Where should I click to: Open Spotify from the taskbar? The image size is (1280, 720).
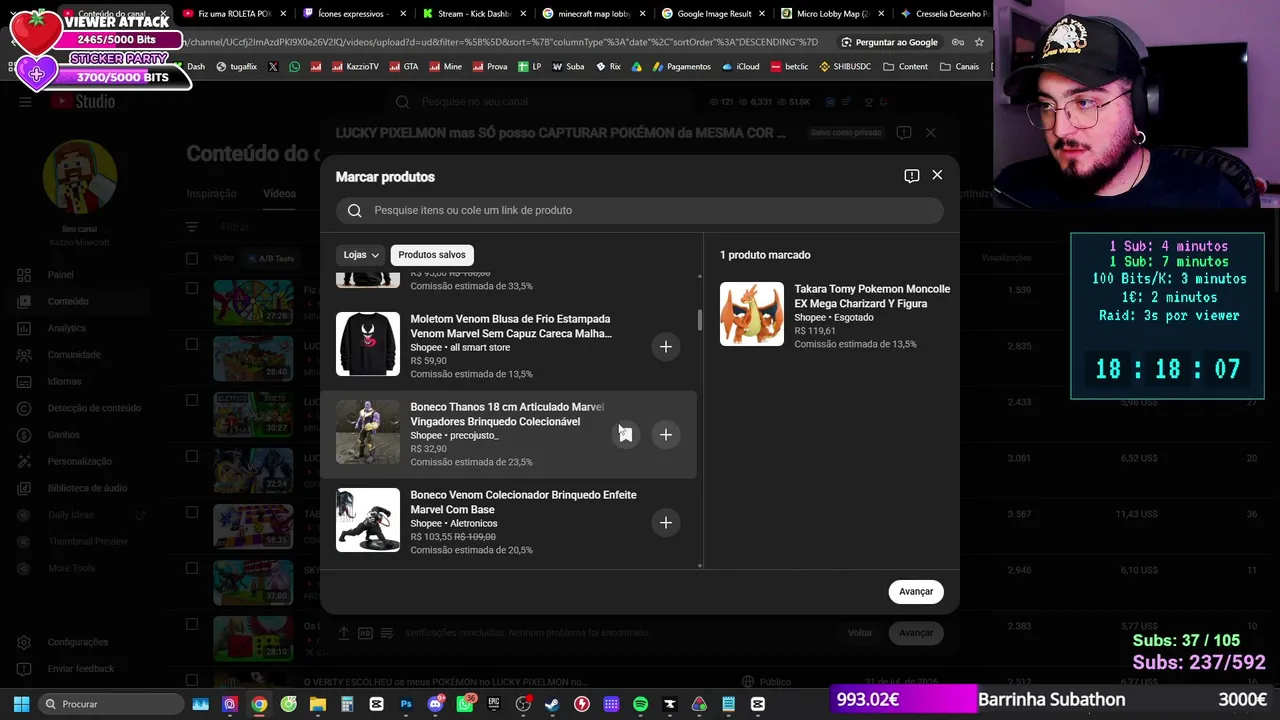pos(640,704)
